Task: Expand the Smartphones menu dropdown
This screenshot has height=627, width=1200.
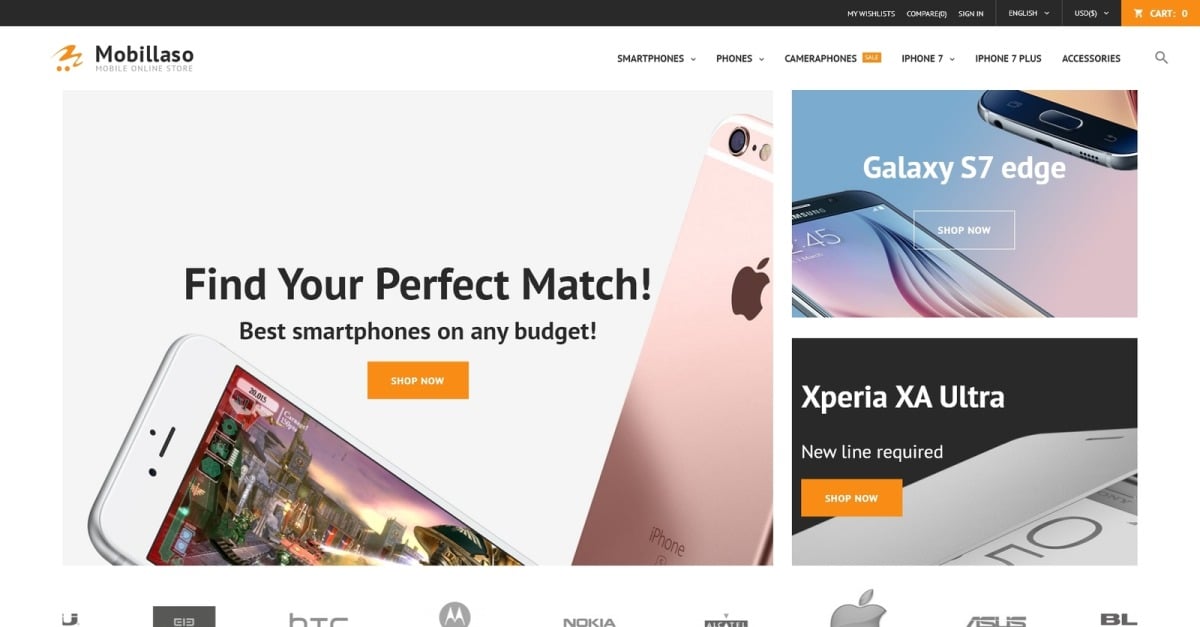Action: point(656,59)
